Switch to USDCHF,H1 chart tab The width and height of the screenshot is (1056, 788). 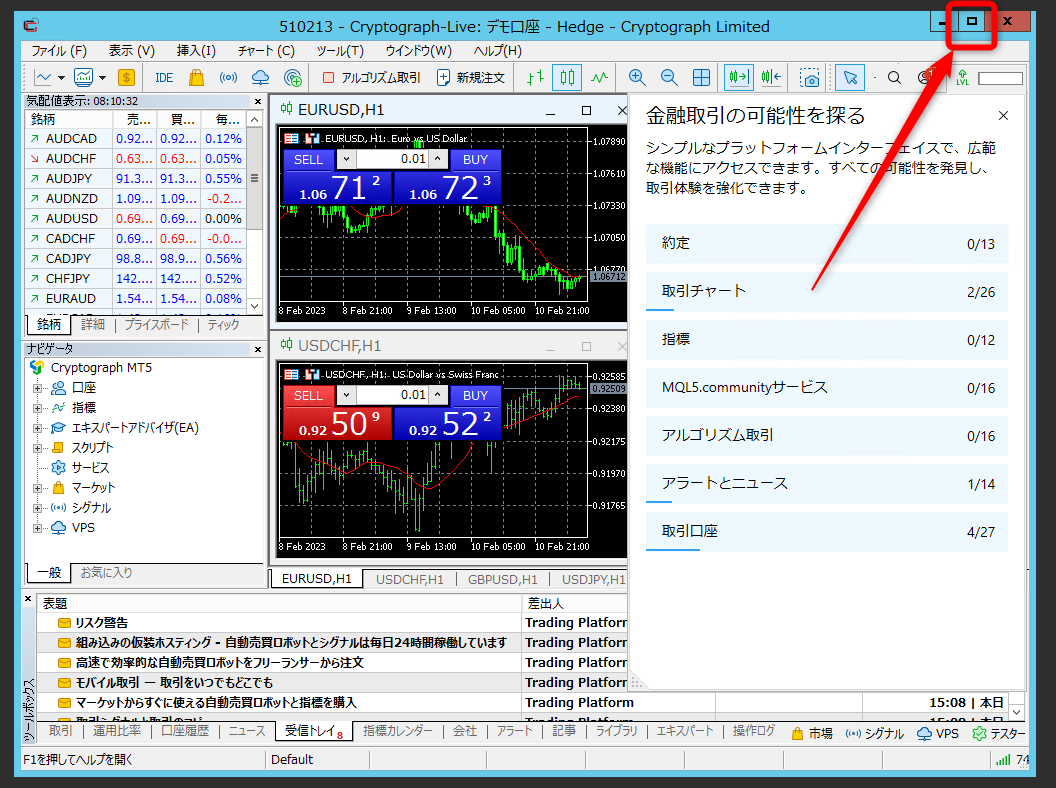click(409, 579)
